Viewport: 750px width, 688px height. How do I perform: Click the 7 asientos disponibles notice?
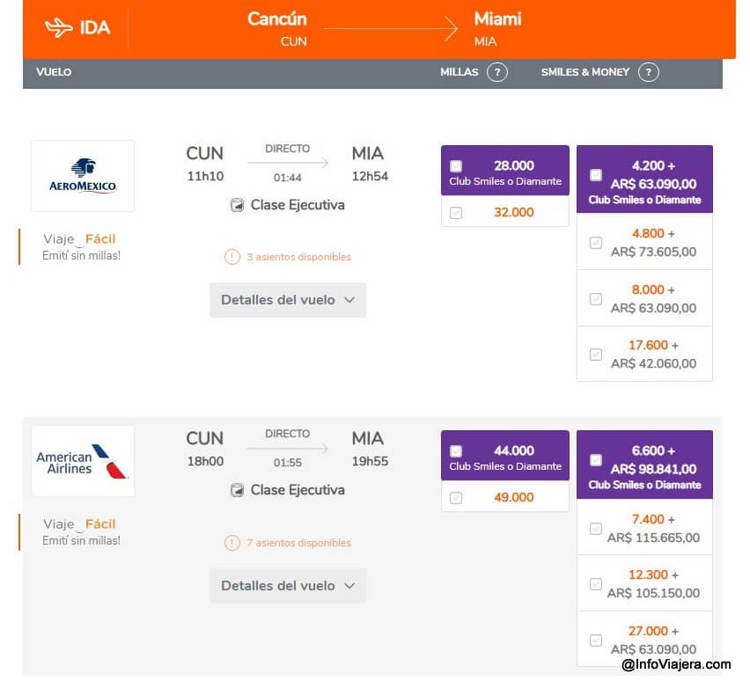[x=298, y=543]
